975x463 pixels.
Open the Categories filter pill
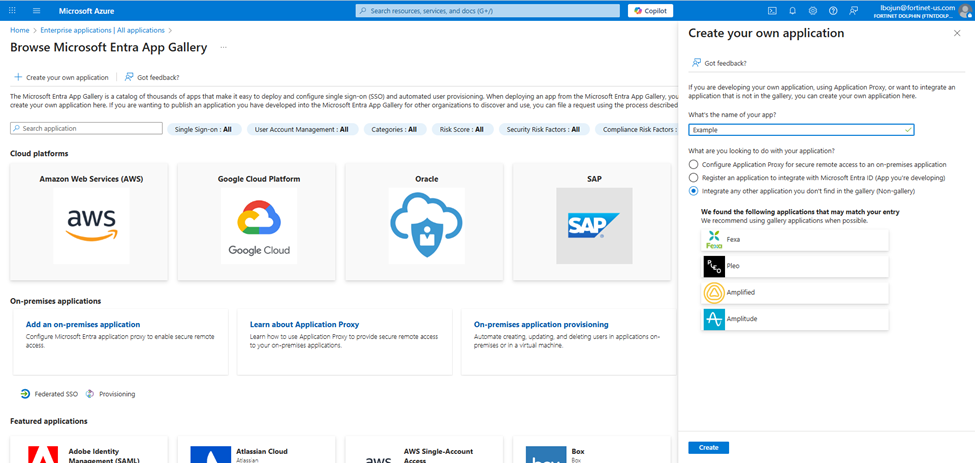coord(395,129)
